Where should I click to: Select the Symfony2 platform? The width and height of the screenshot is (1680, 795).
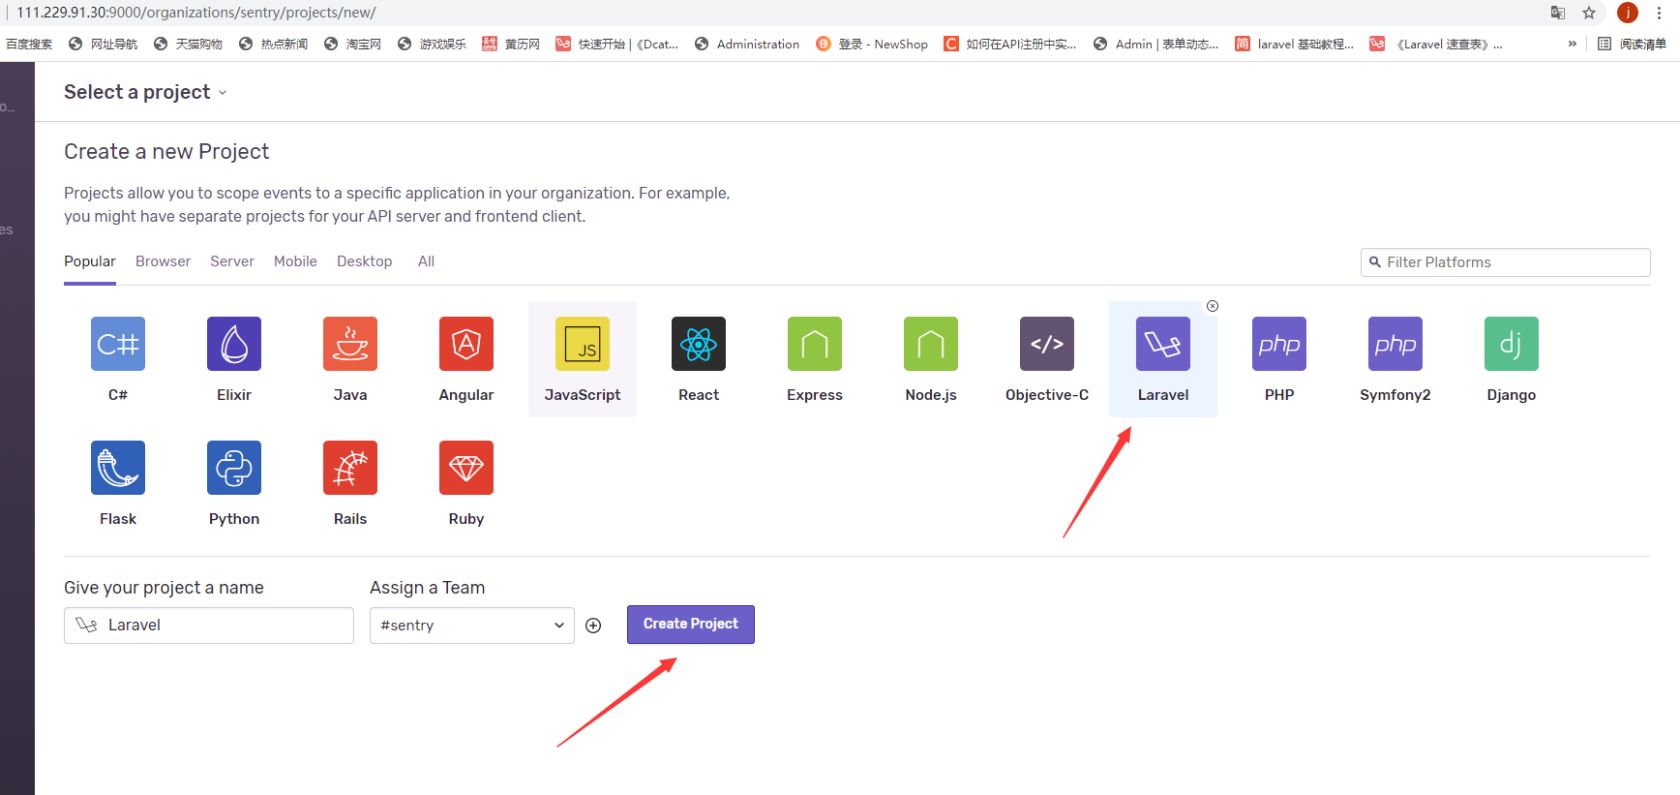tap(1395, 344)
